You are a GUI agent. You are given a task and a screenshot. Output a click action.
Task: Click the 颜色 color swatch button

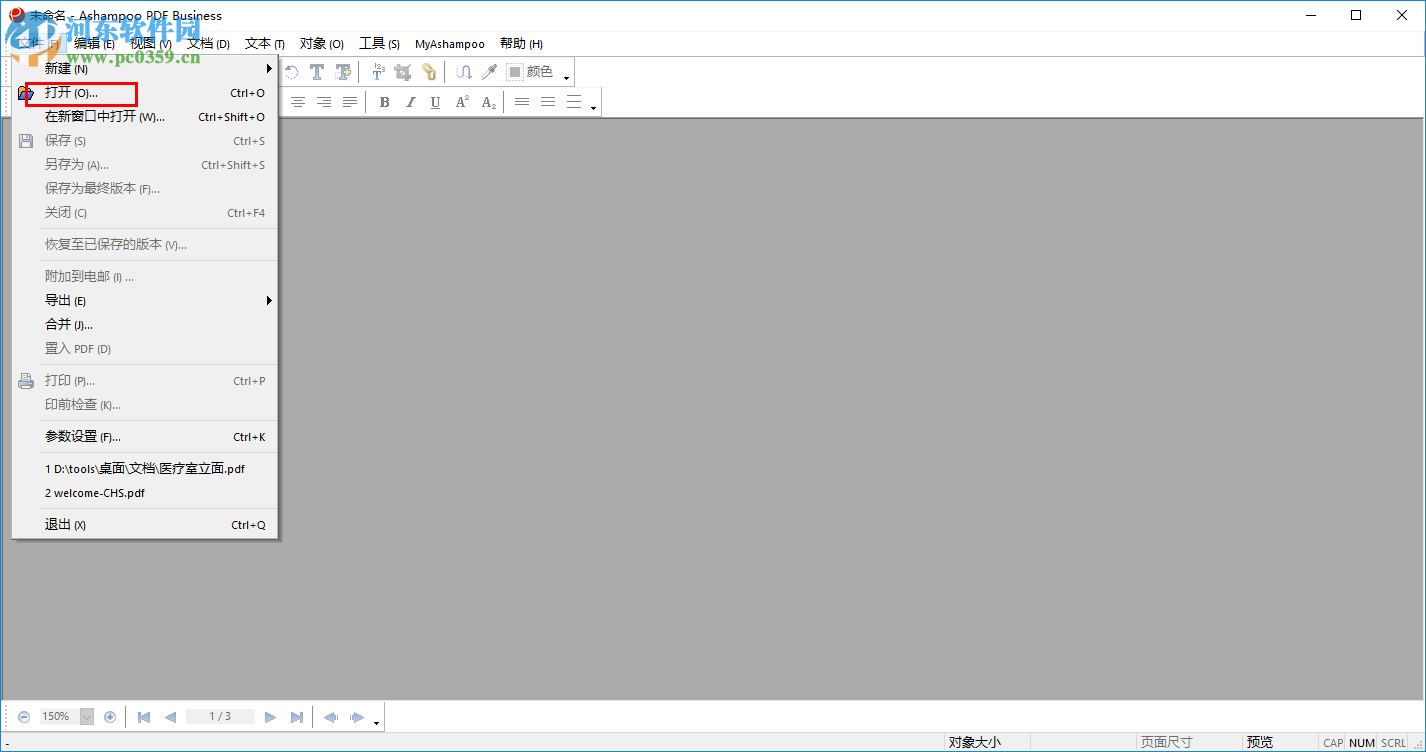(x=530, y=72)
